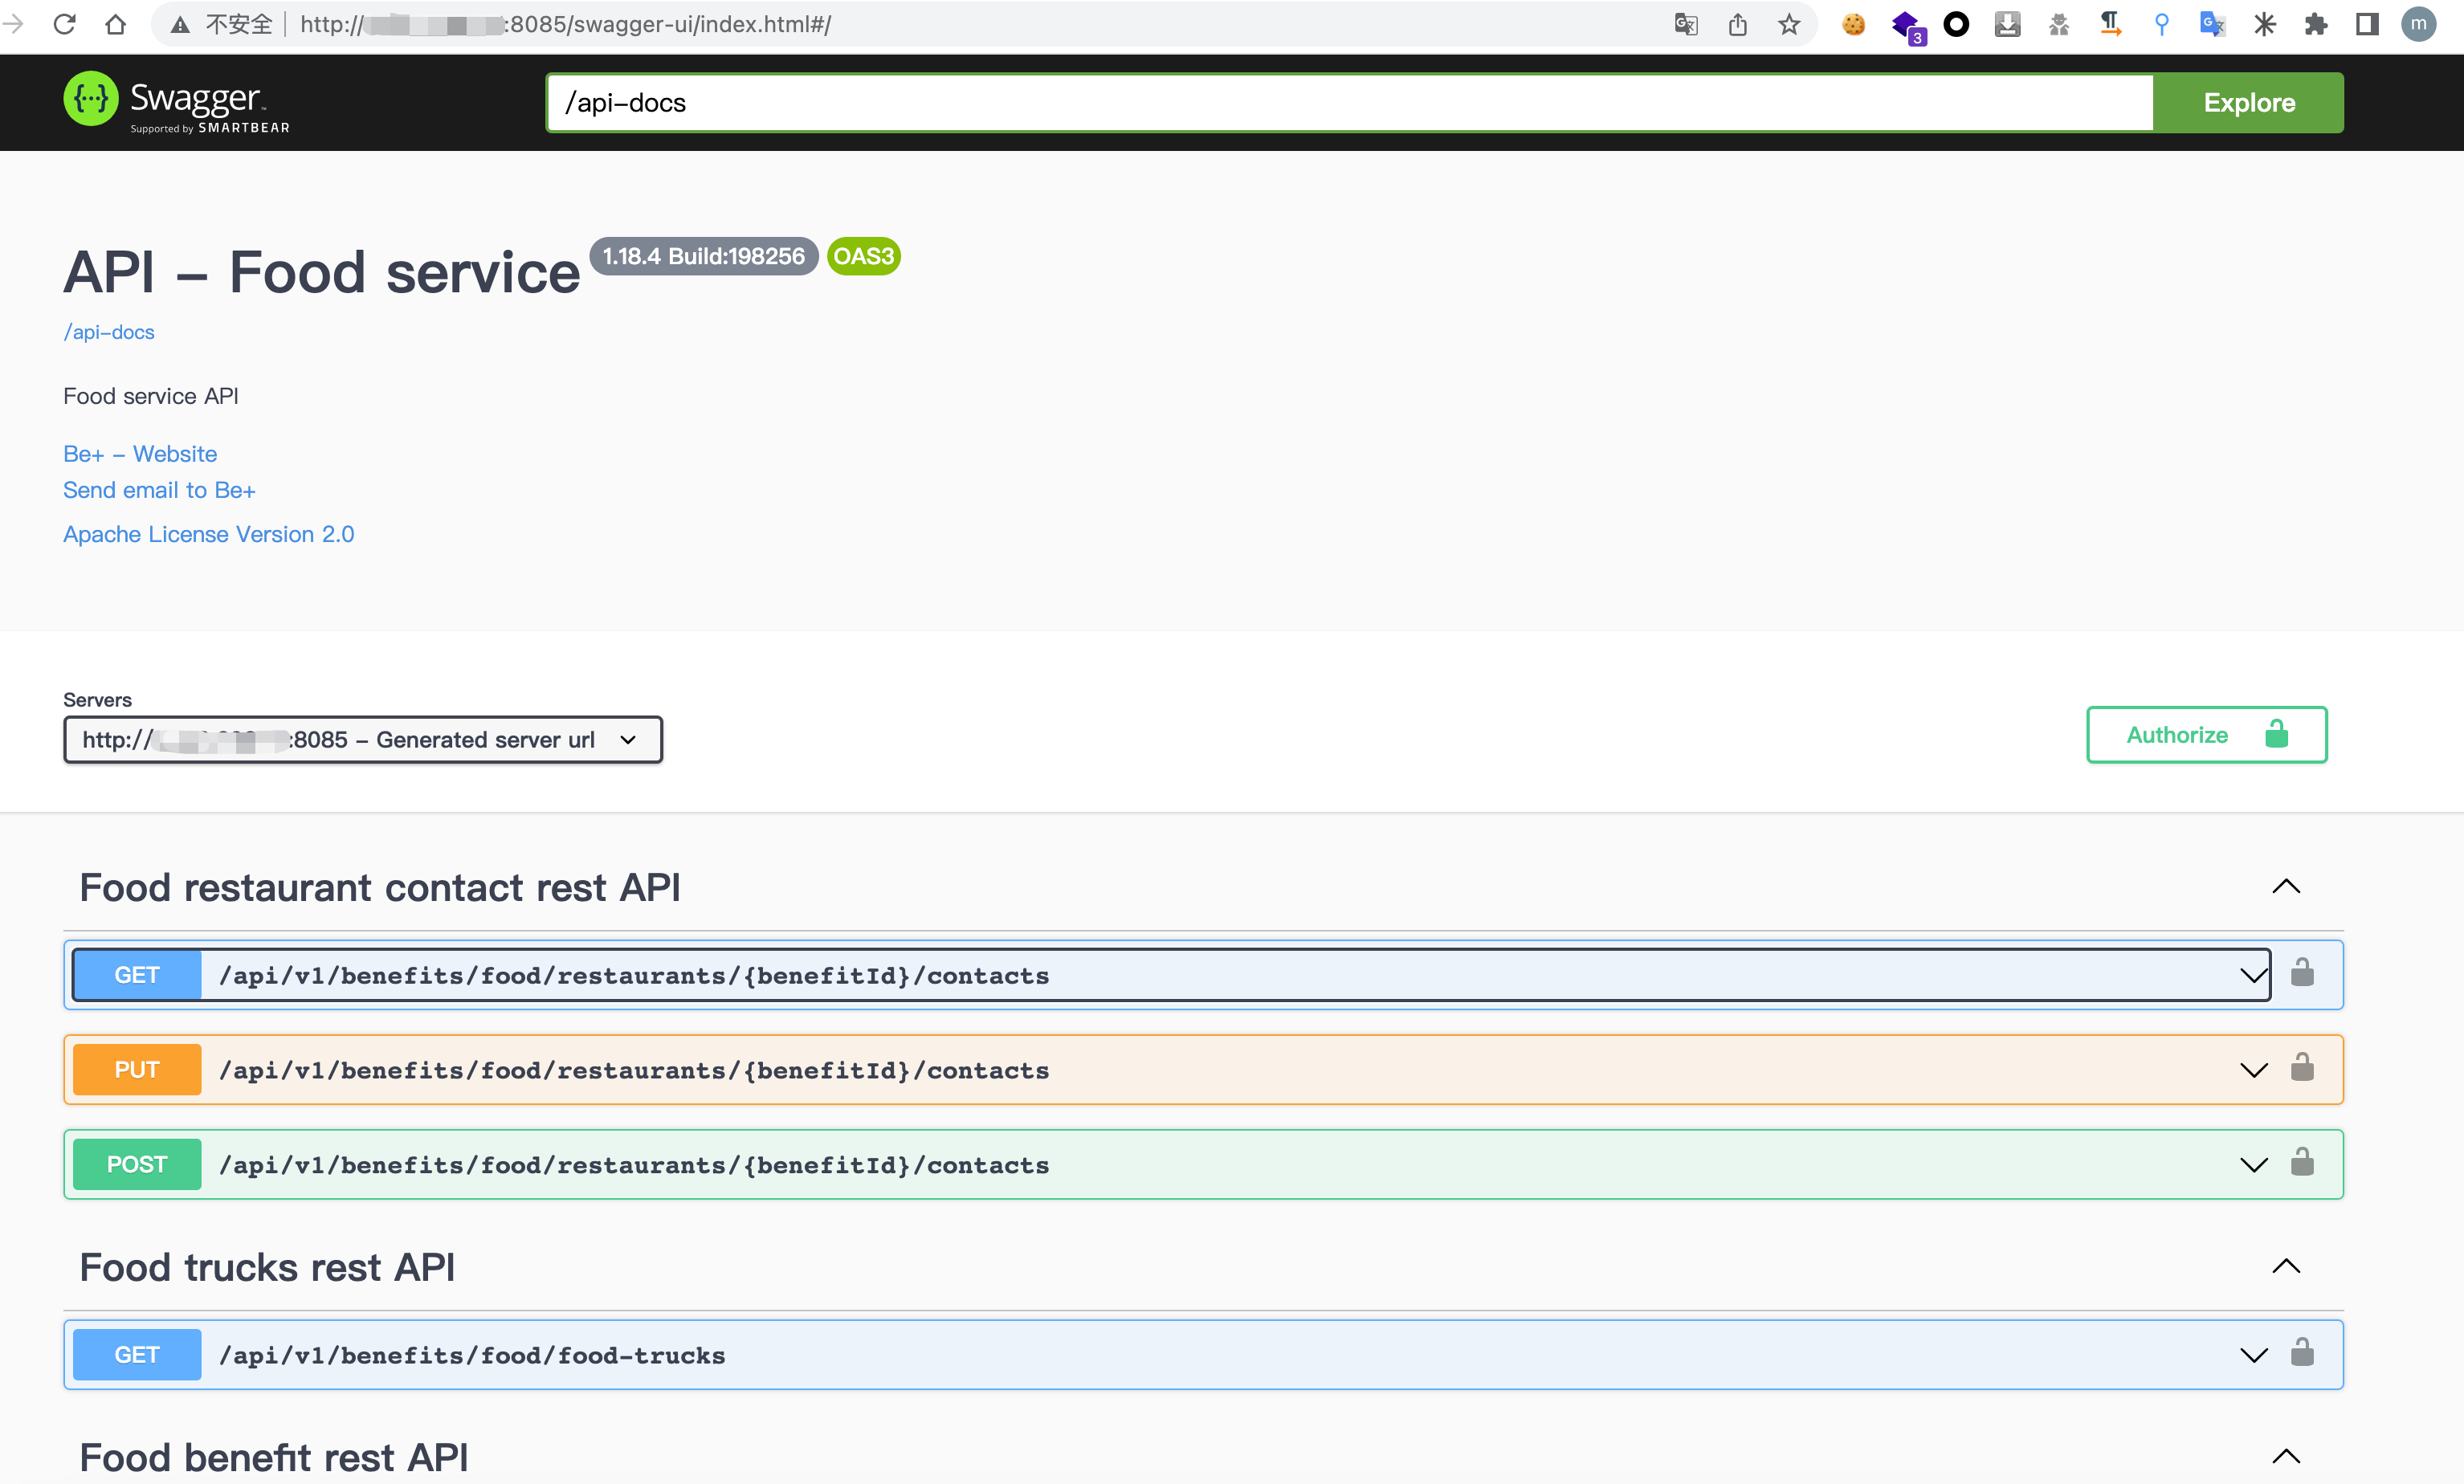This screenshot has width=2464, height=1484.
Task: Open the Servers URL dropdown
Action: [x=362, y=740]
